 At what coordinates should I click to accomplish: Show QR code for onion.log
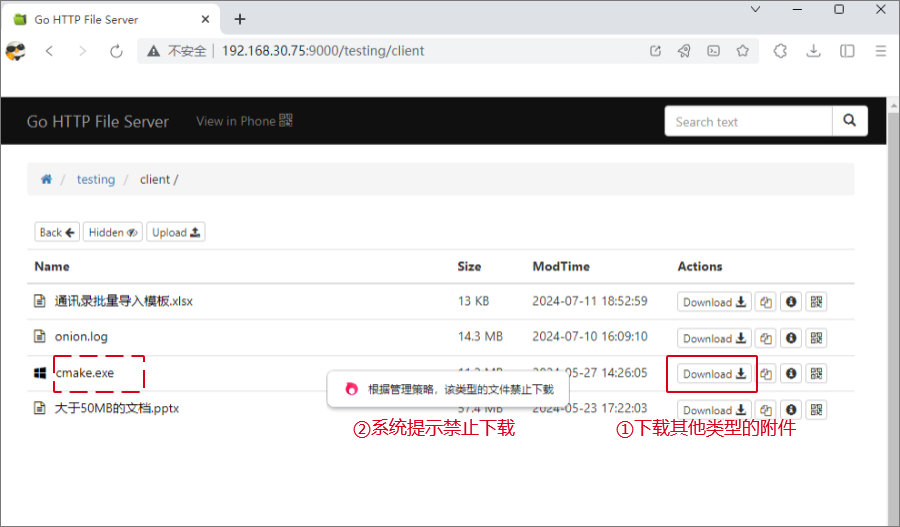816,338
